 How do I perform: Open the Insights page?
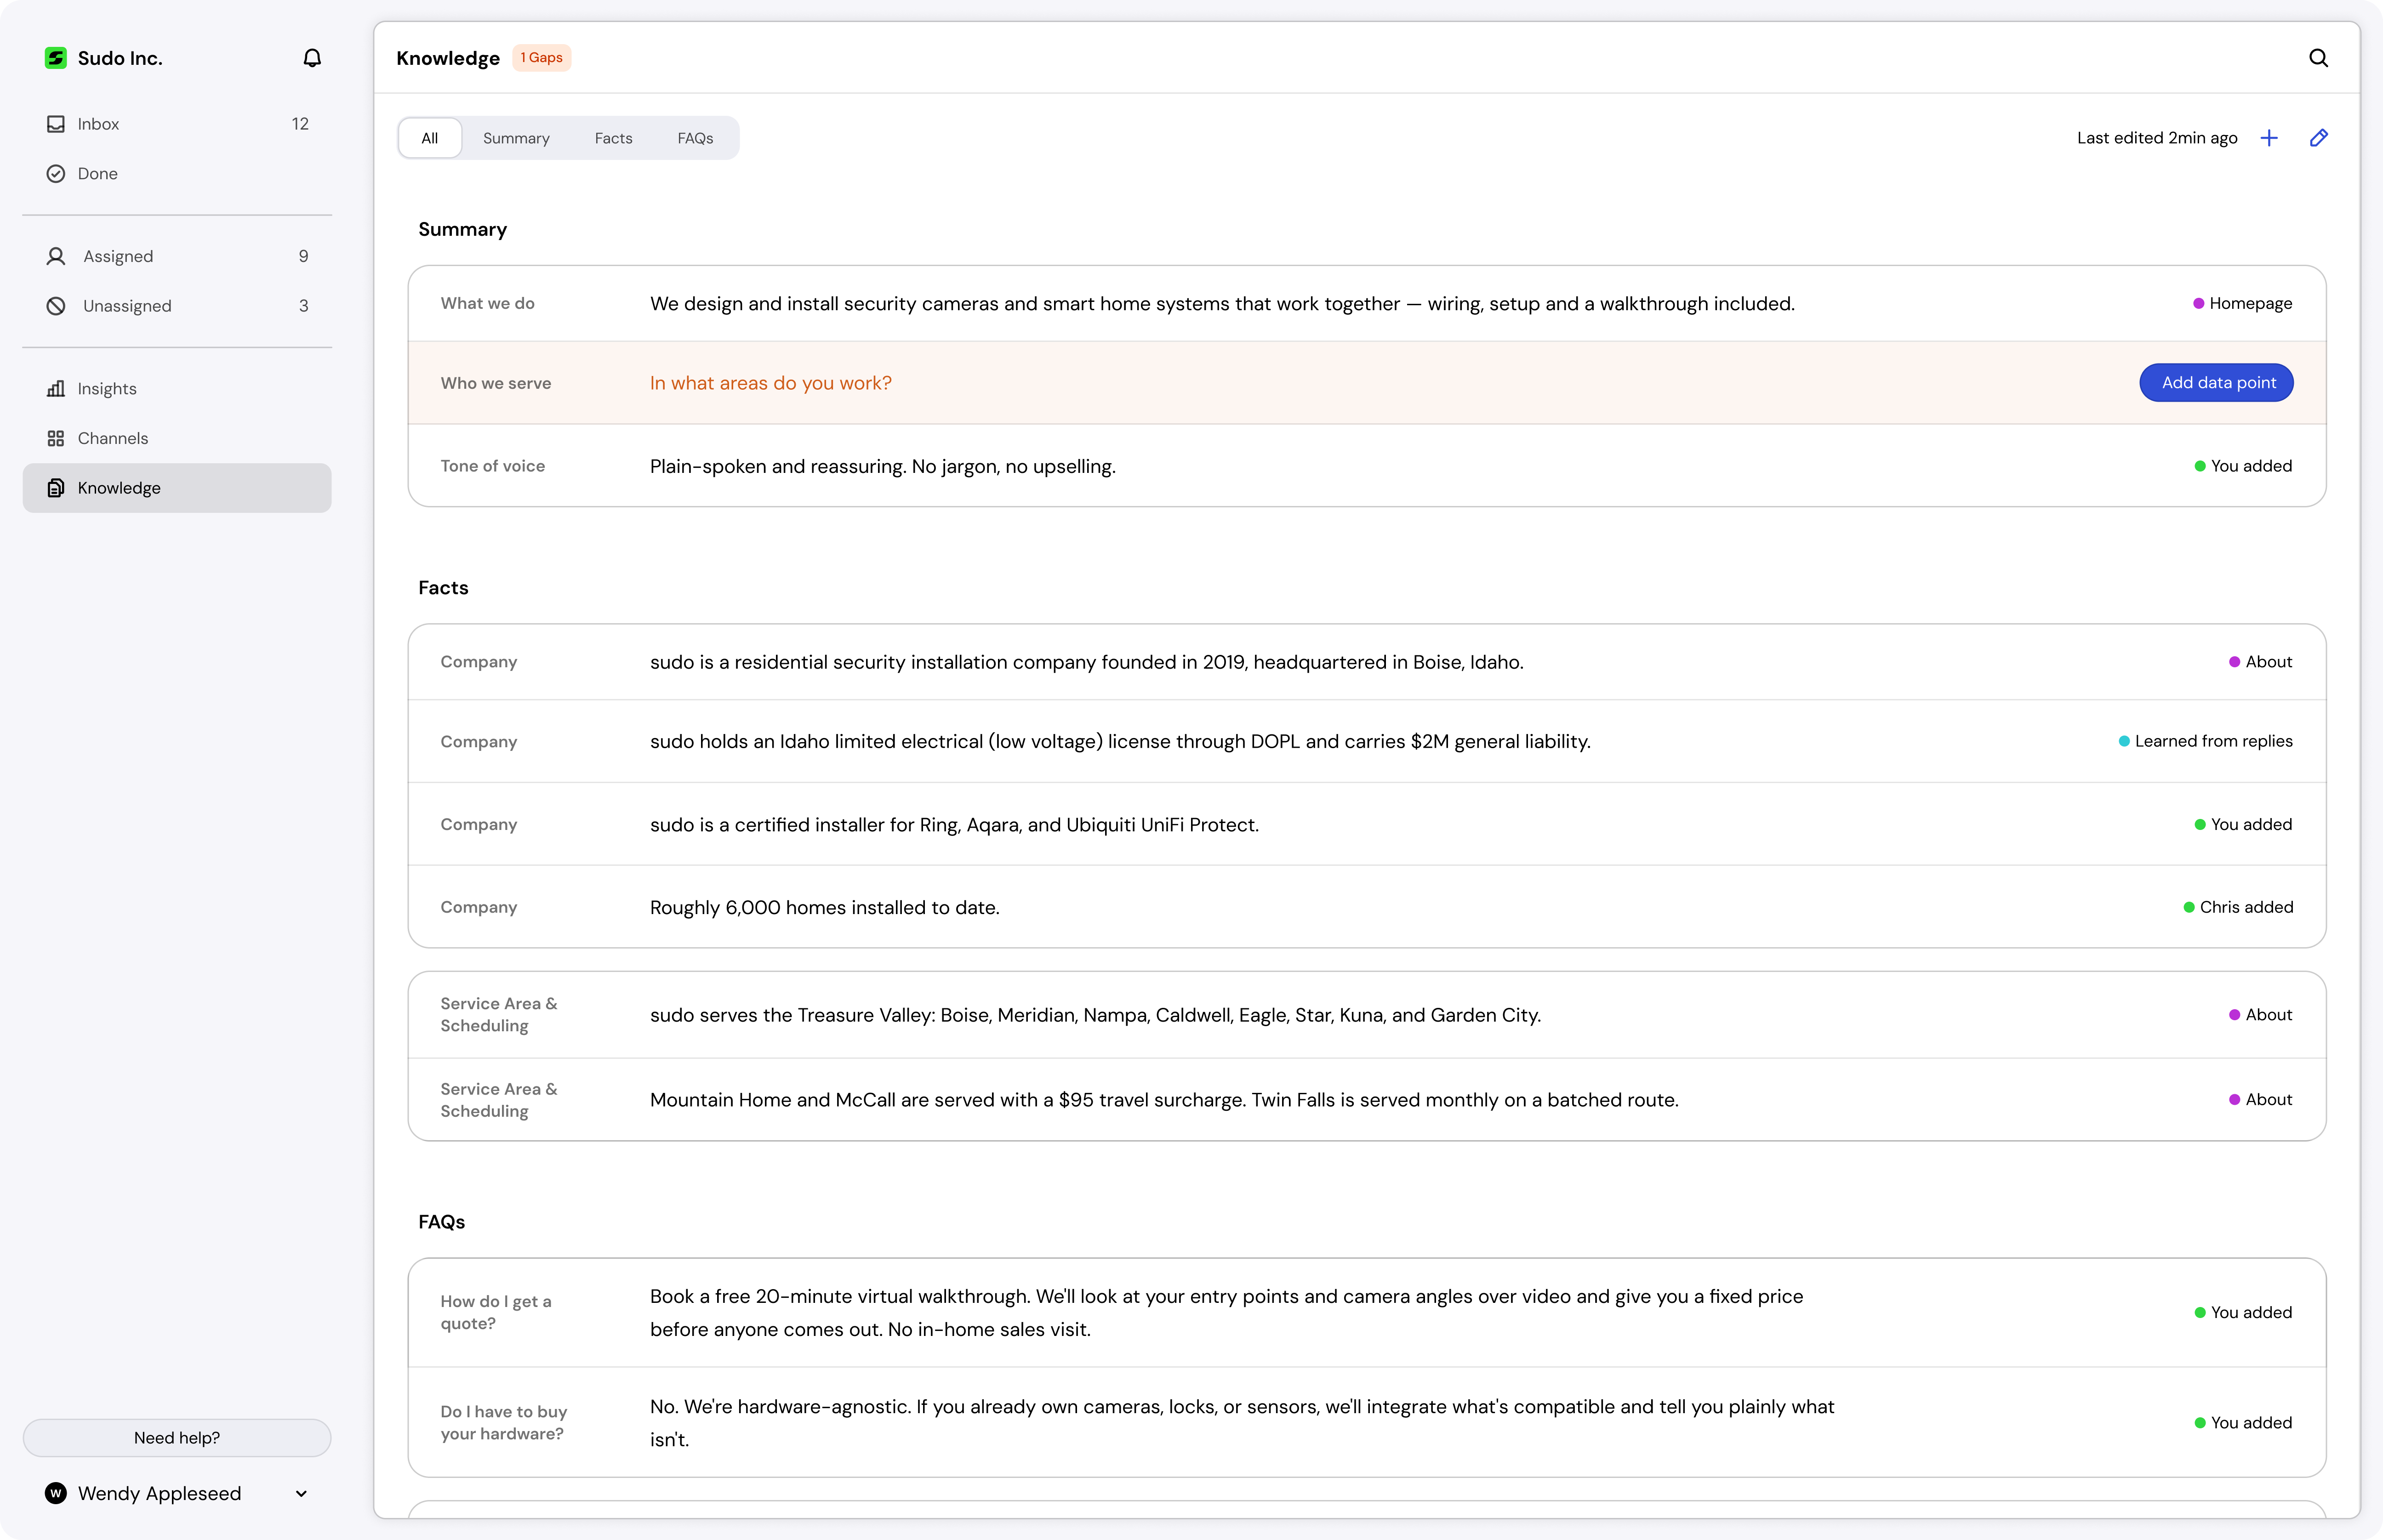177,389
